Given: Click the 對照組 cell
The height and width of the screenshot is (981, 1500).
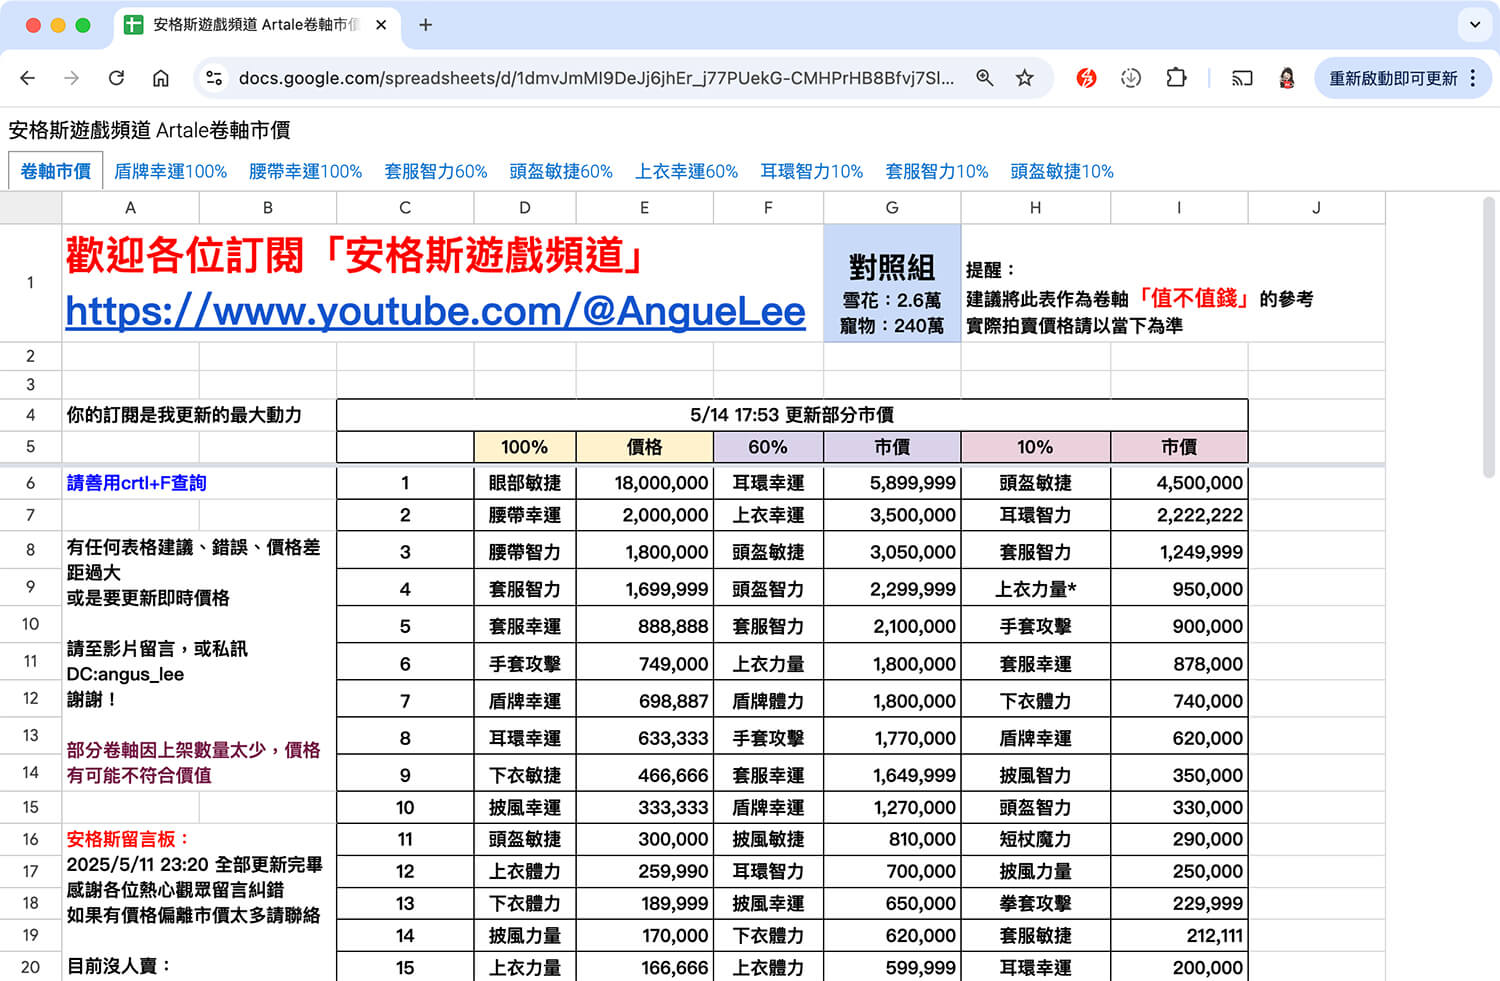Looking at the screenshot, I should (x=892, y=283).
